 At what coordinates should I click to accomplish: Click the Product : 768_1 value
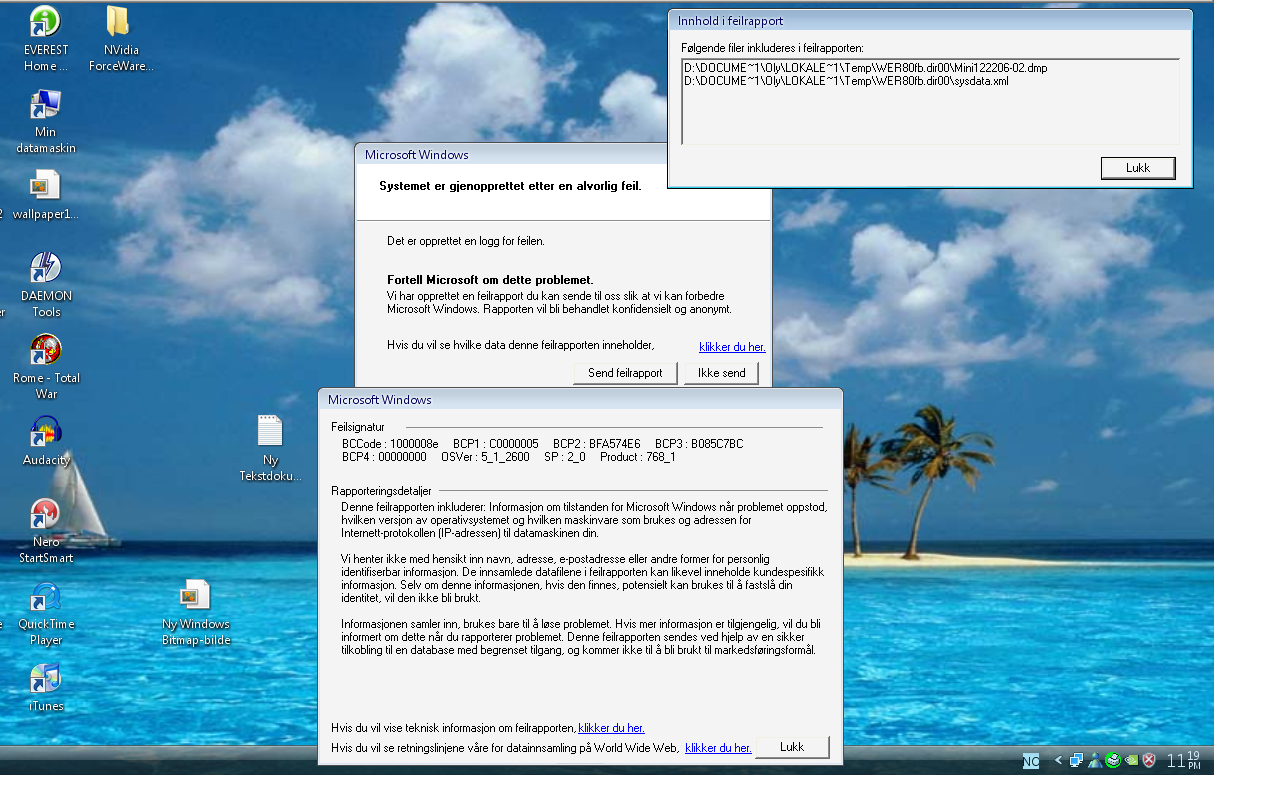[x=638, y=457]
